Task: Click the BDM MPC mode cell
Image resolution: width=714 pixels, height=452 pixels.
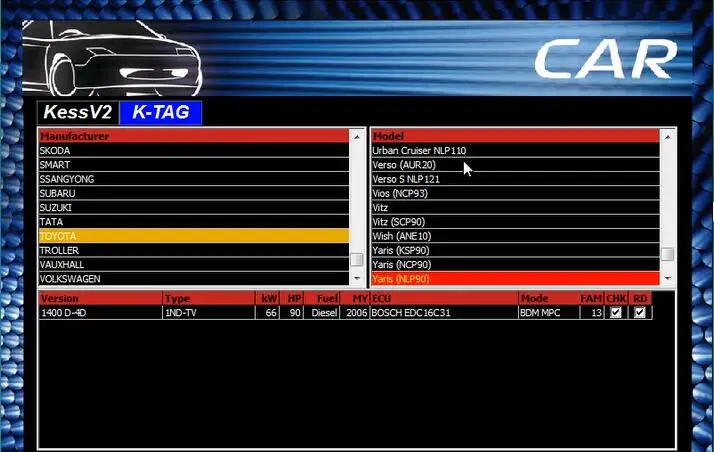Action: [549, 313]
